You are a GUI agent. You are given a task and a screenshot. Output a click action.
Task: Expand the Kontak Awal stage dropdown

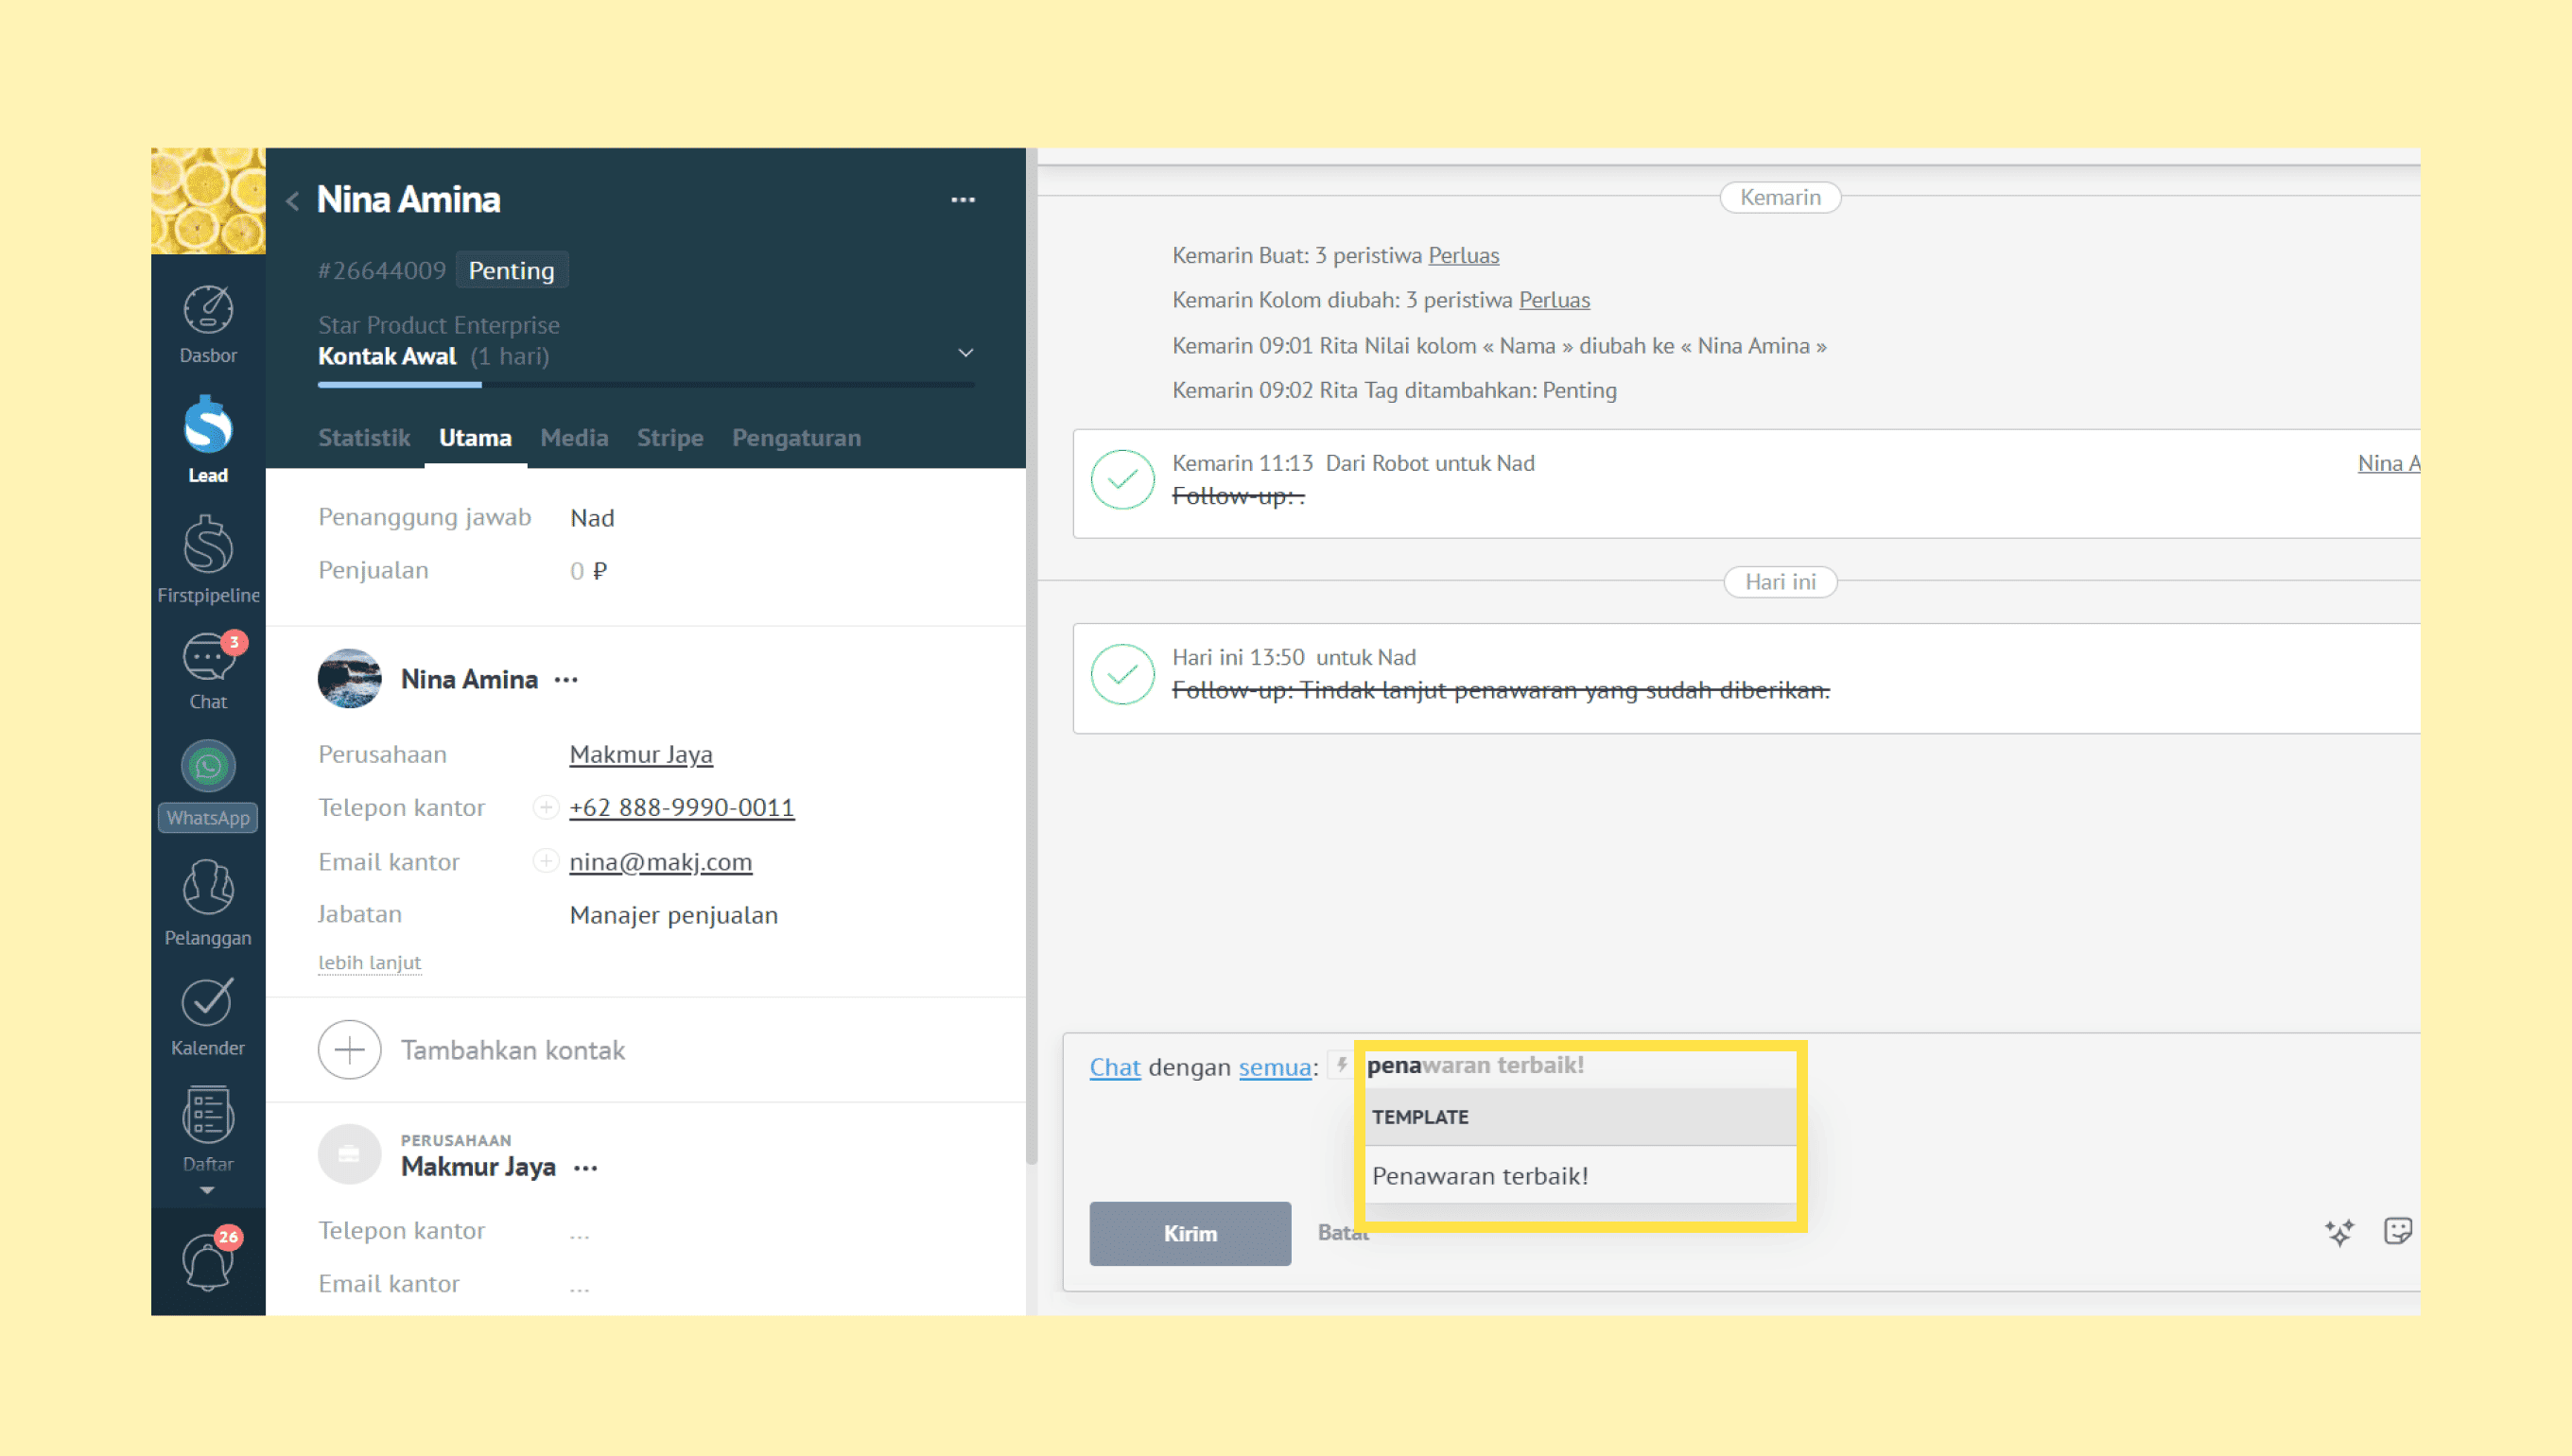(966, 353)
